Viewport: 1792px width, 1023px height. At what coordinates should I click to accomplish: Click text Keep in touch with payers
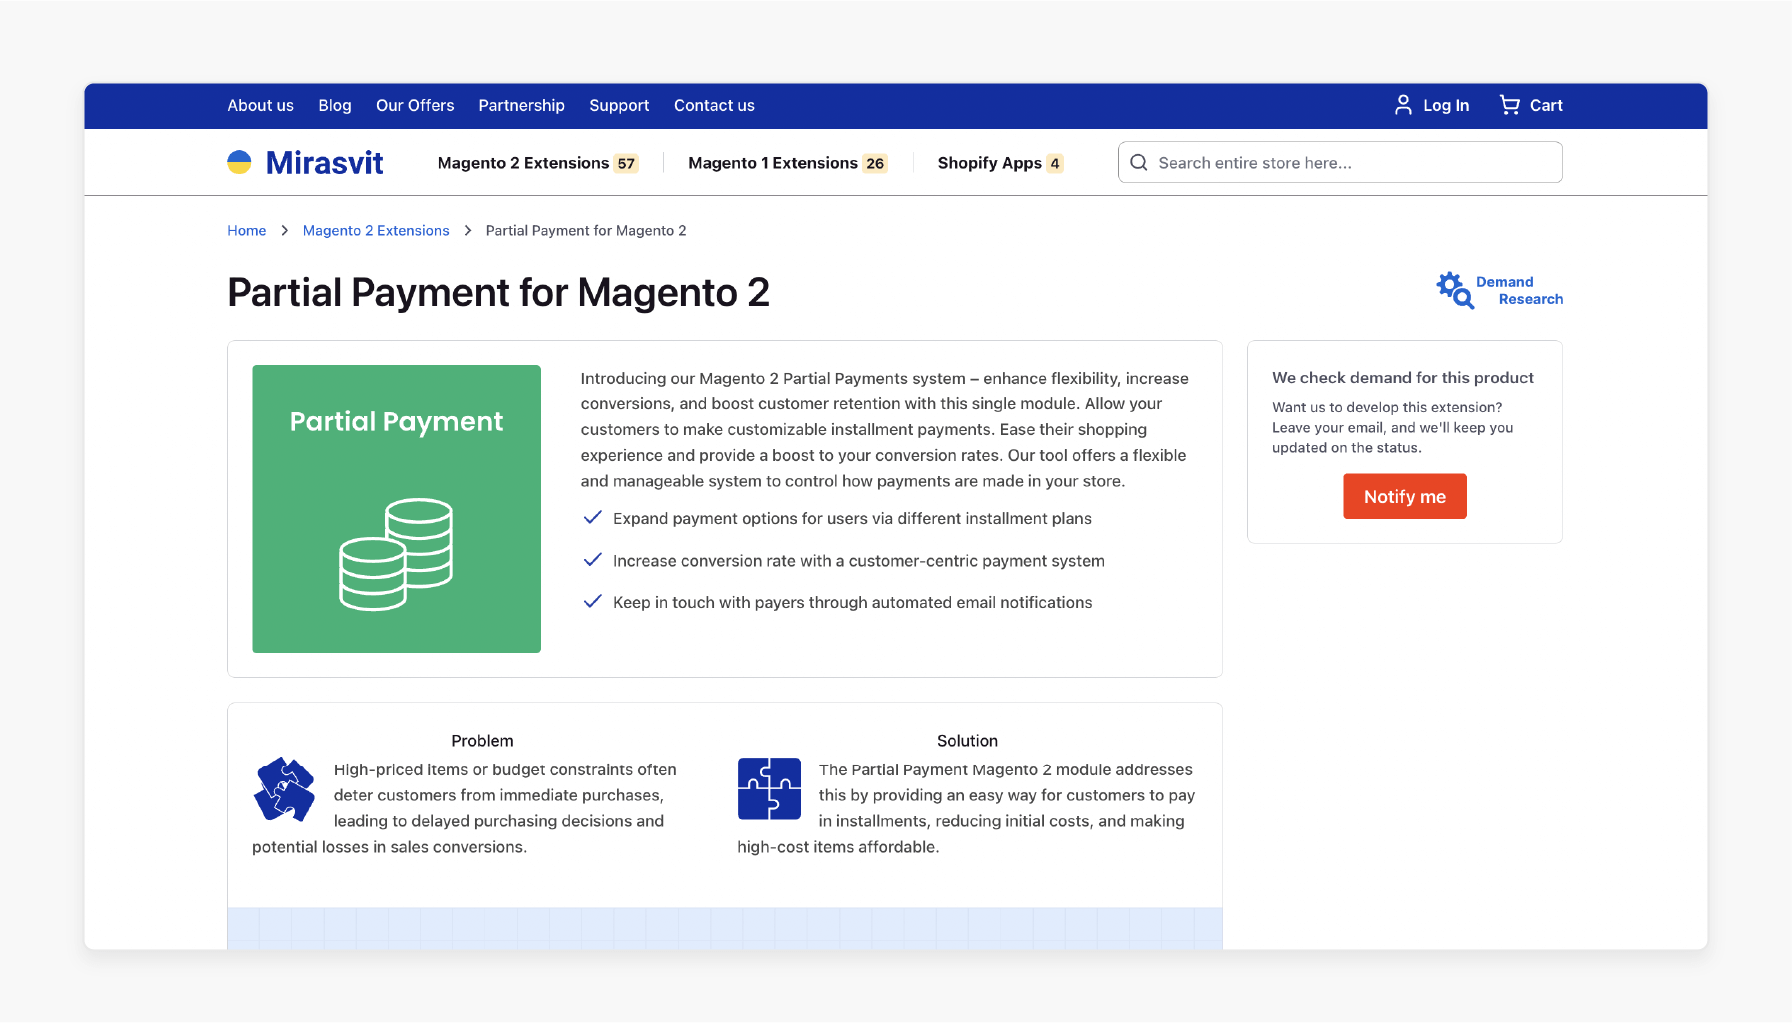852,602
